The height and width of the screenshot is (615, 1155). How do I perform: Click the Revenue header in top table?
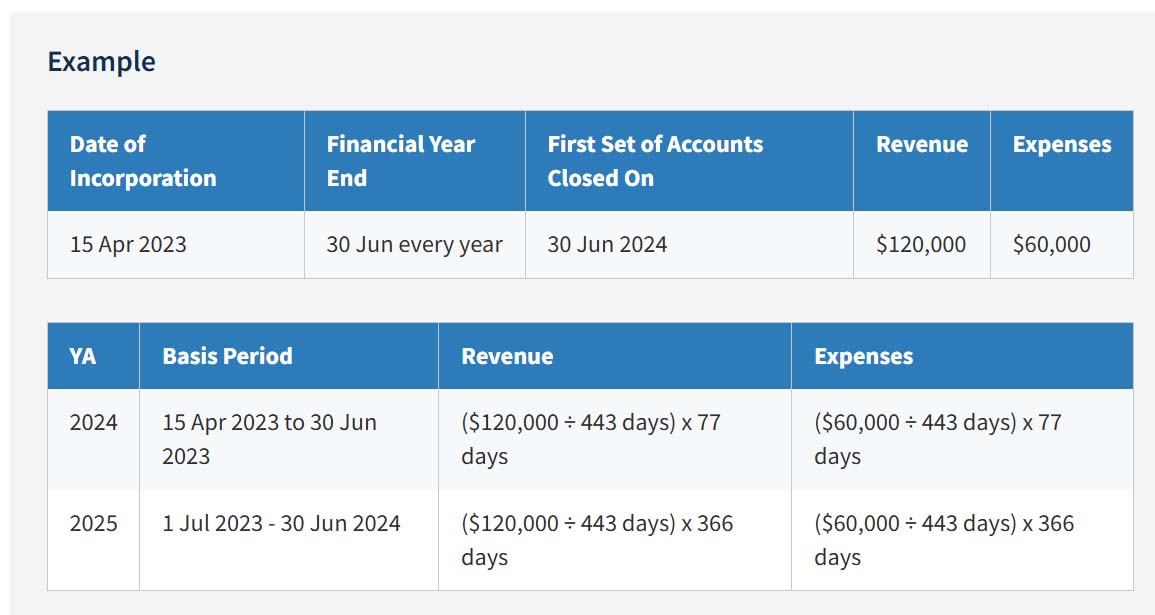point(922,161)
